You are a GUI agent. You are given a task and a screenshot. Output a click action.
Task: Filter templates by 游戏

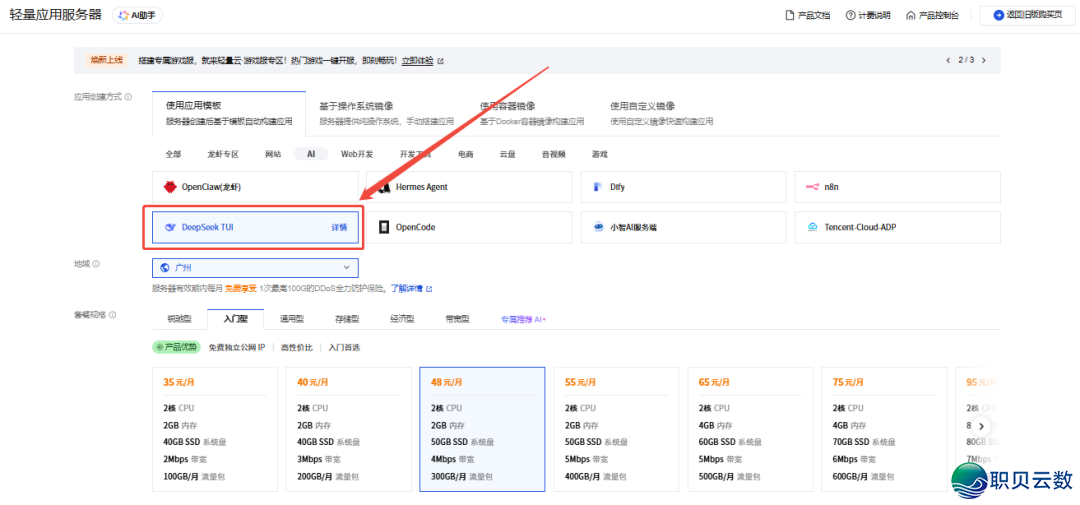point(599,154)
